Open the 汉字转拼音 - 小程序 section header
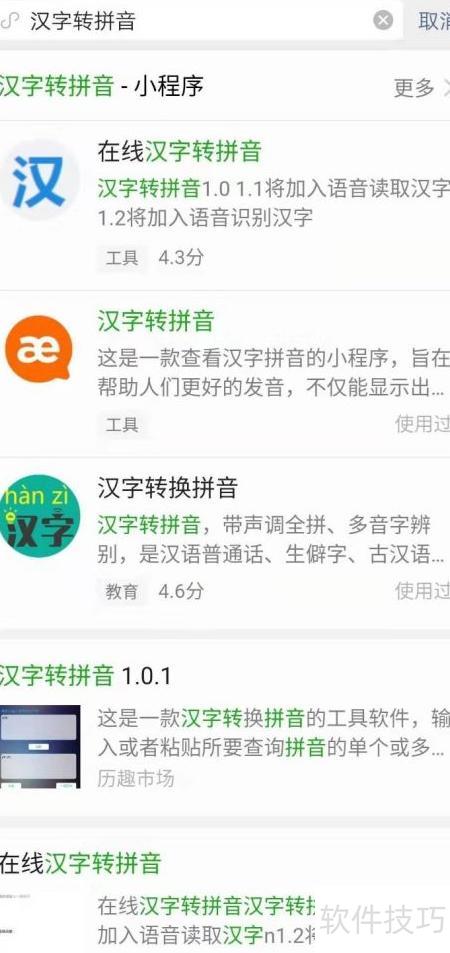The width and height of the screenshot is (450, 953). click(x=101, y=86)
